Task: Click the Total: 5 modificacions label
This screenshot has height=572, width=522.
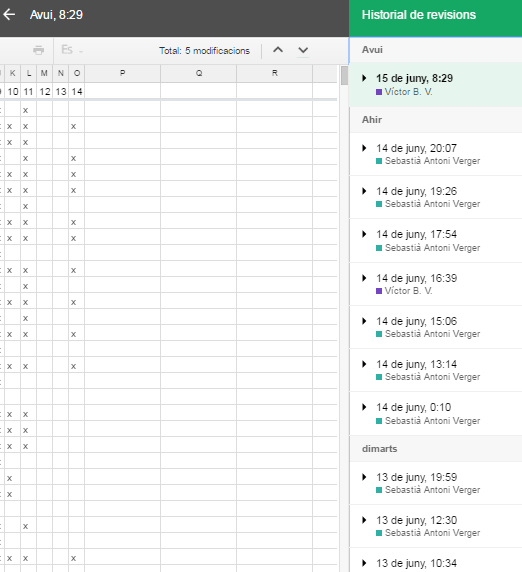Action: (x=204, y=51)
